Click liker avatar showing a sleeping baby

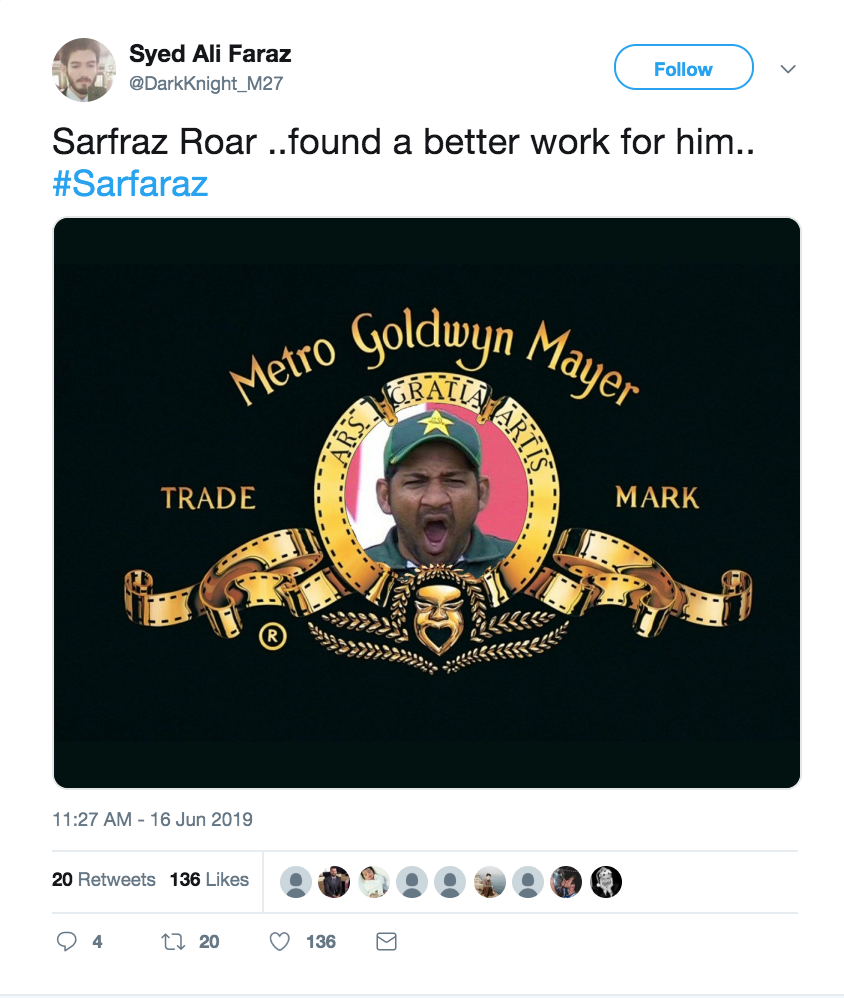pyautogui.click(x=373, y=881)
